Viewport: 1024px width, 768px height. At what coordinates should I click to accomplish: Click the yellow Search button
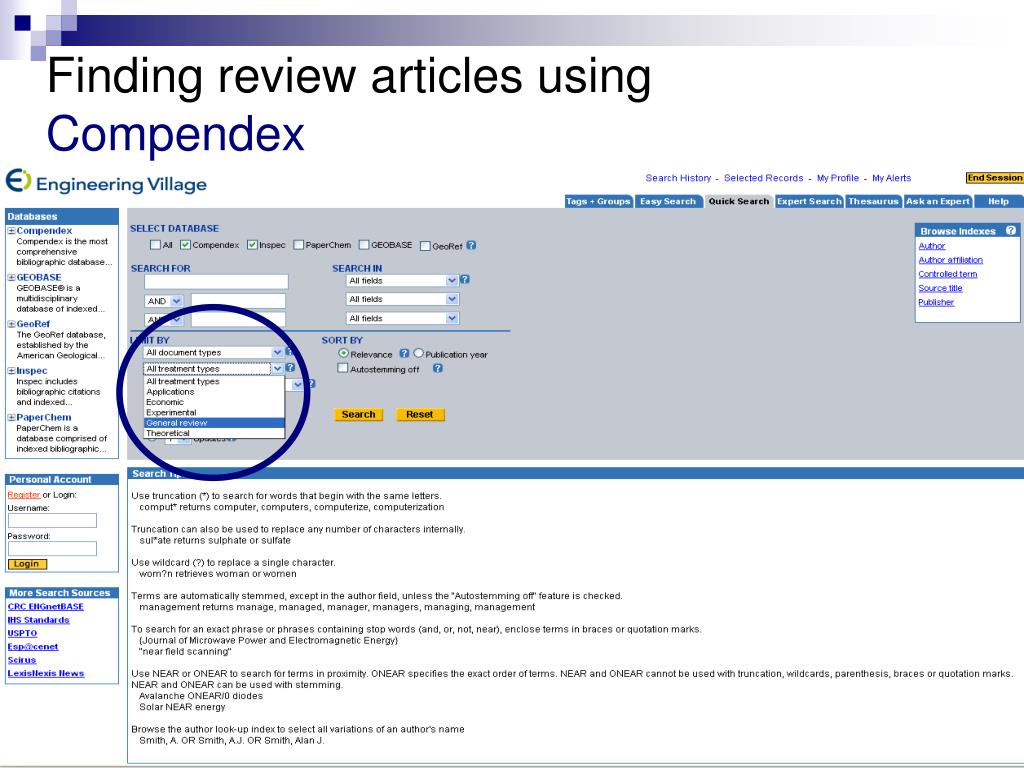click(x=359, y=414)
